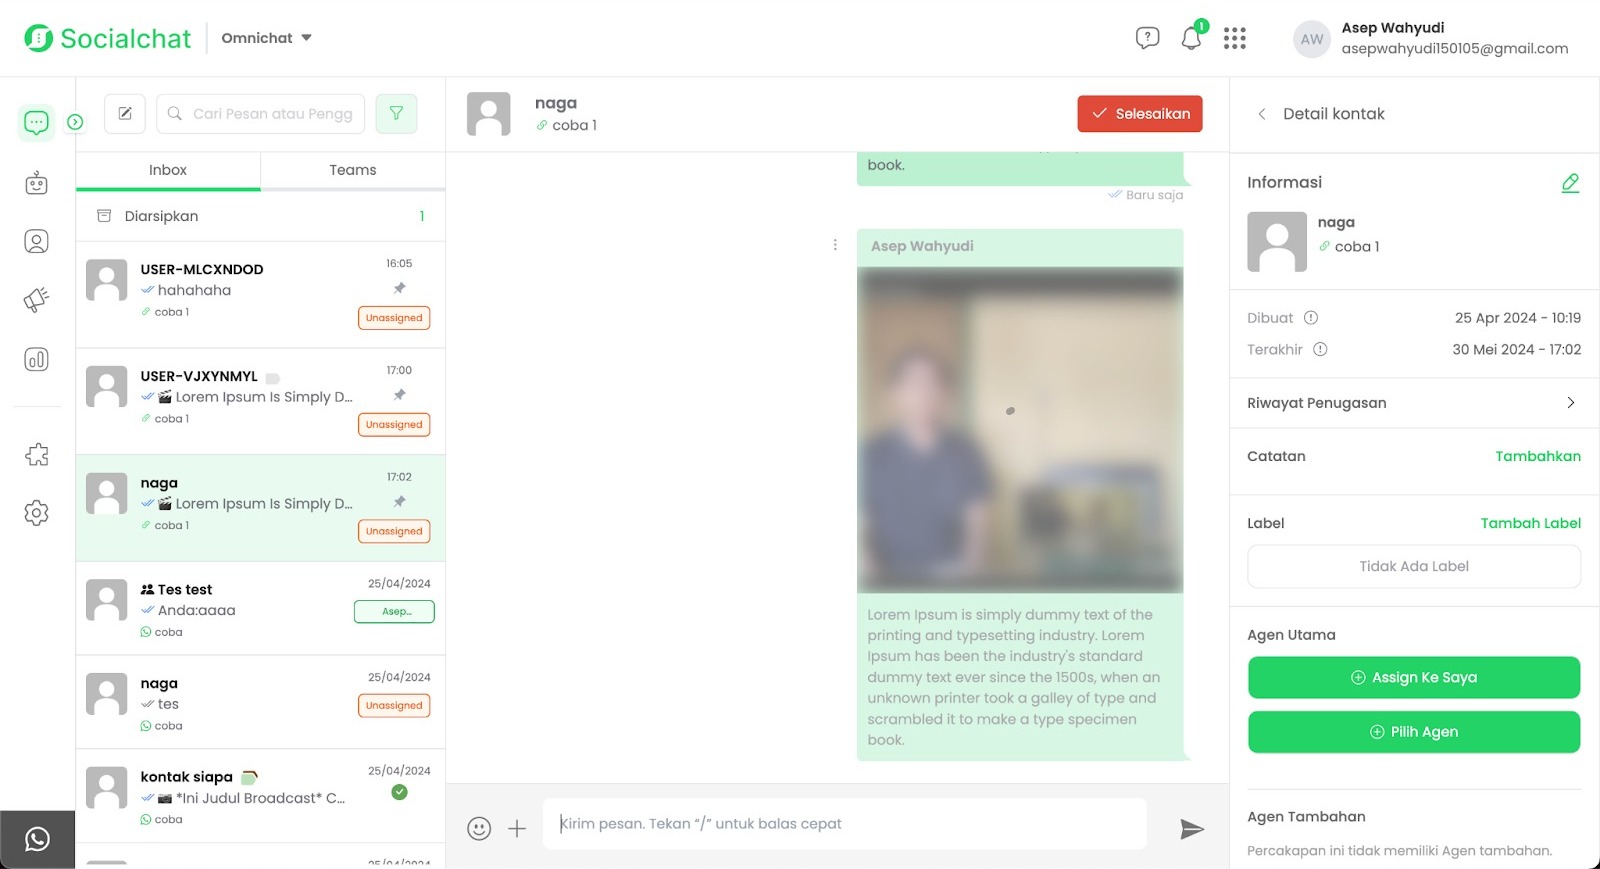Toggle pin on USER-VJXYNMYL conversation
This screenshot has height=869, width=1600.
tap(400, 395)
